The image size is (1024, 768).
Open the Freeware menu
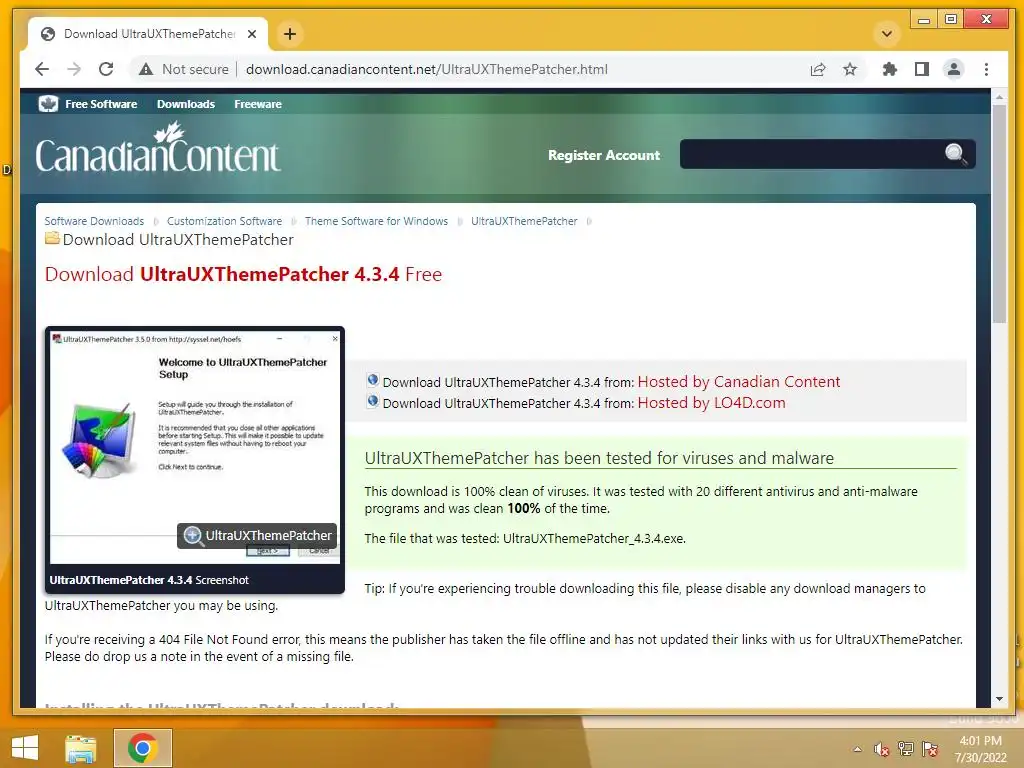click(258, 104)
